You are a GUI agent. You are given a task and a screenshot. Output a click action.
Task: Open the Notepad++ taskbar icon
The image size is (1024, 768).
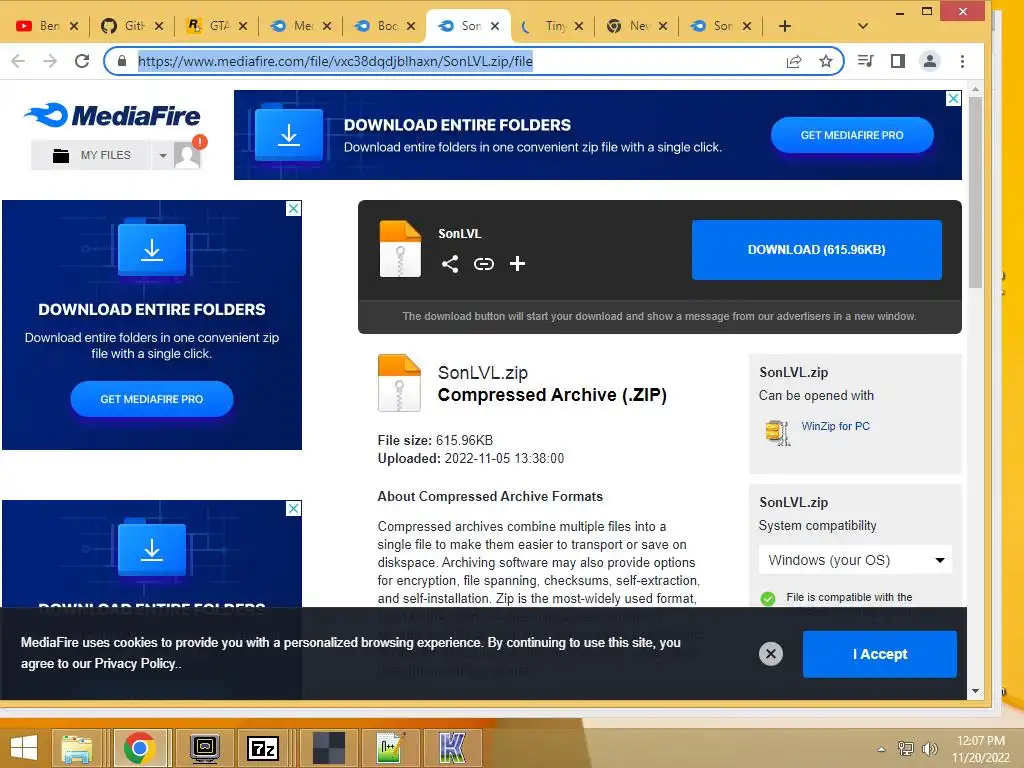point(391,748)
